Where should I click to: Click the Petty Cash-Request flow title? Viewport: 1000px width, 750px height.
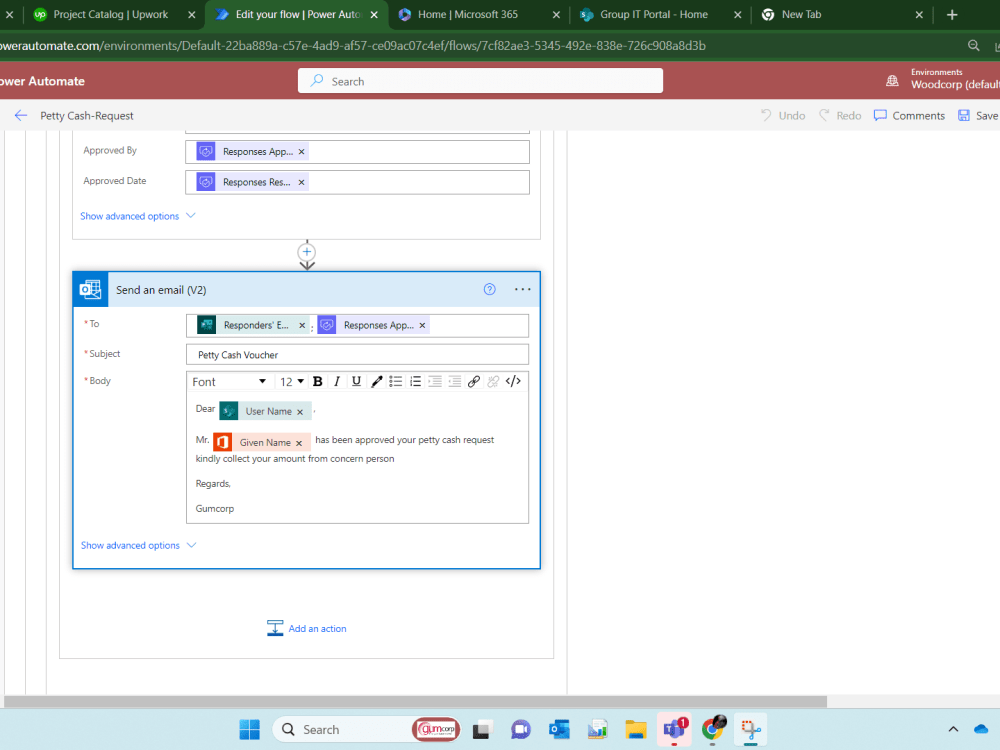click(87, 115)
